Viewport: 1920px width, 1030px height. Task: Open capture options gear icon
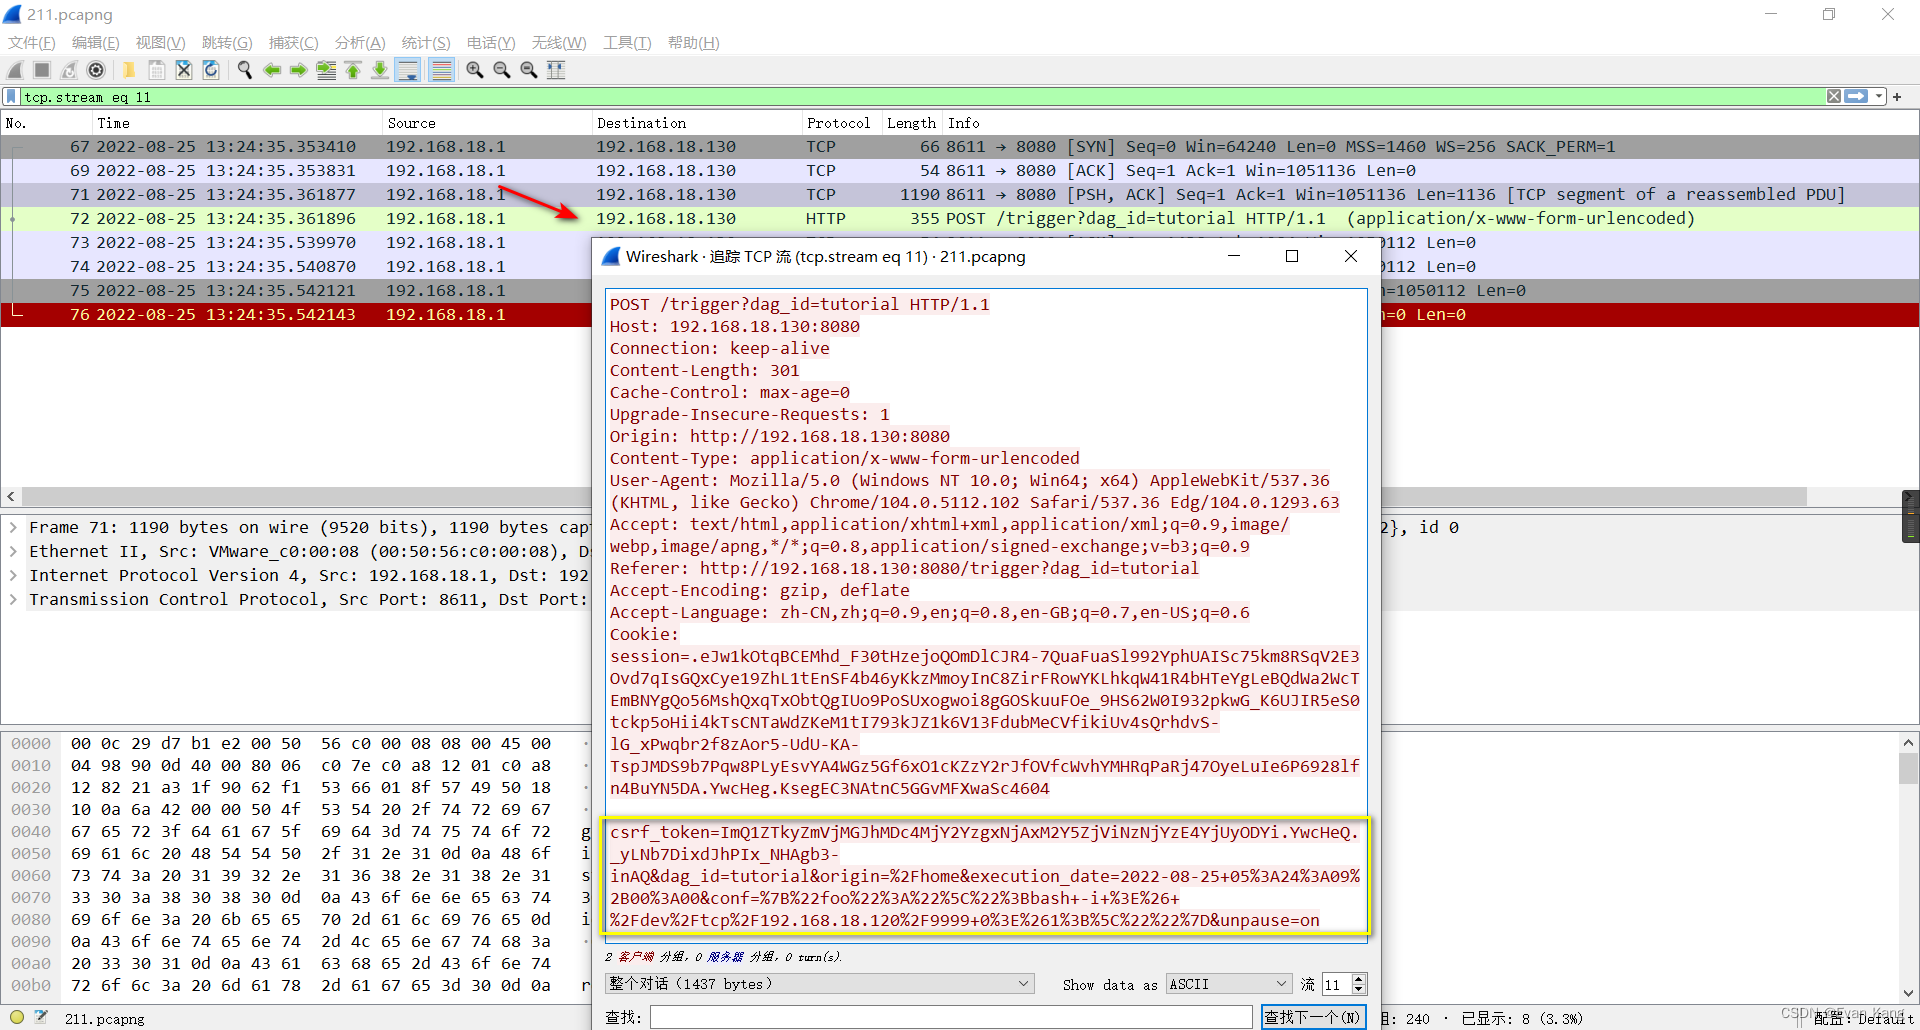[96, 70]
